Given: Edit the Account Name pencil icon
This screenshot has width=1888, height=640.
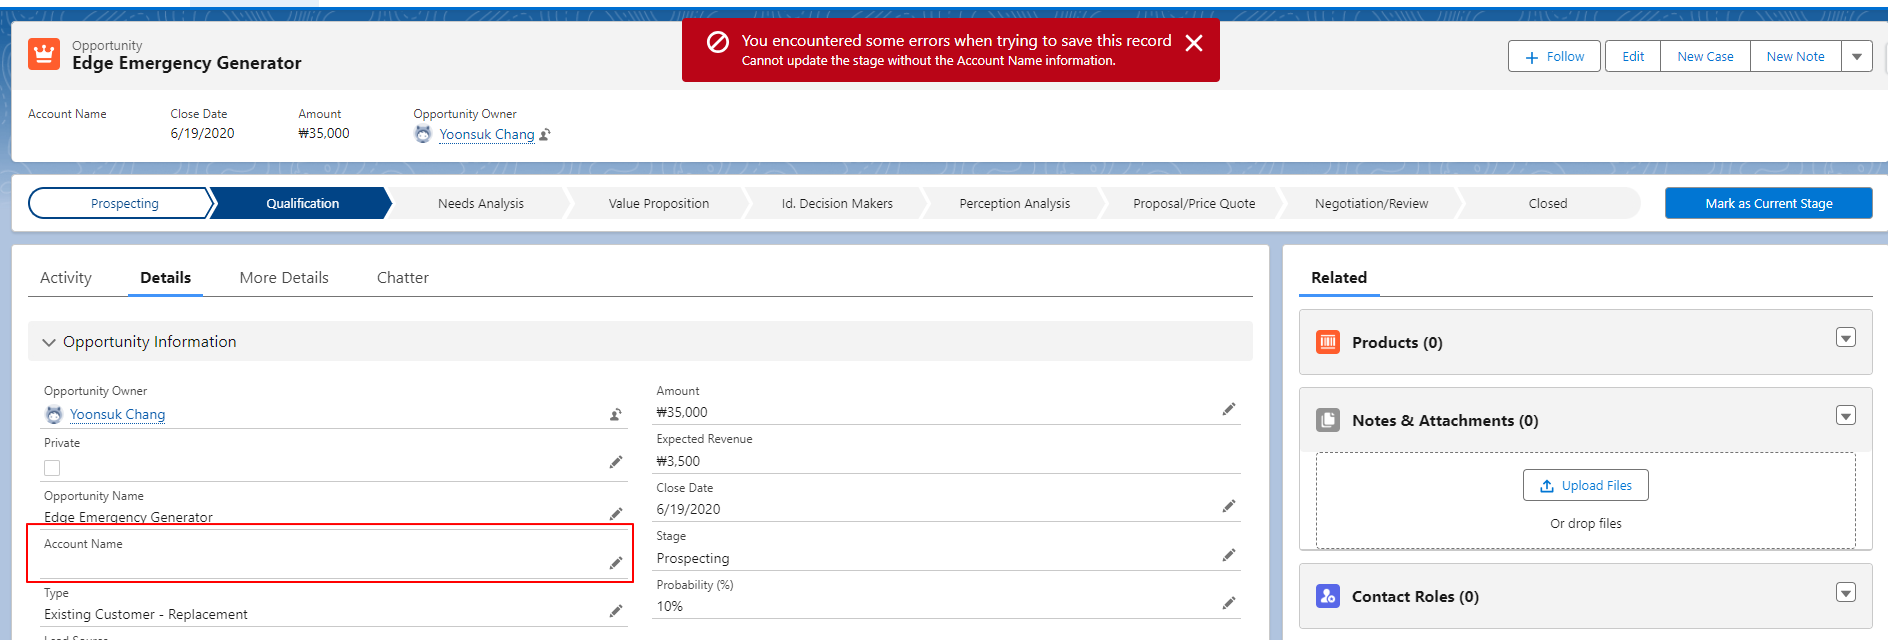Looking at the screenshot, I should [616, 563].
